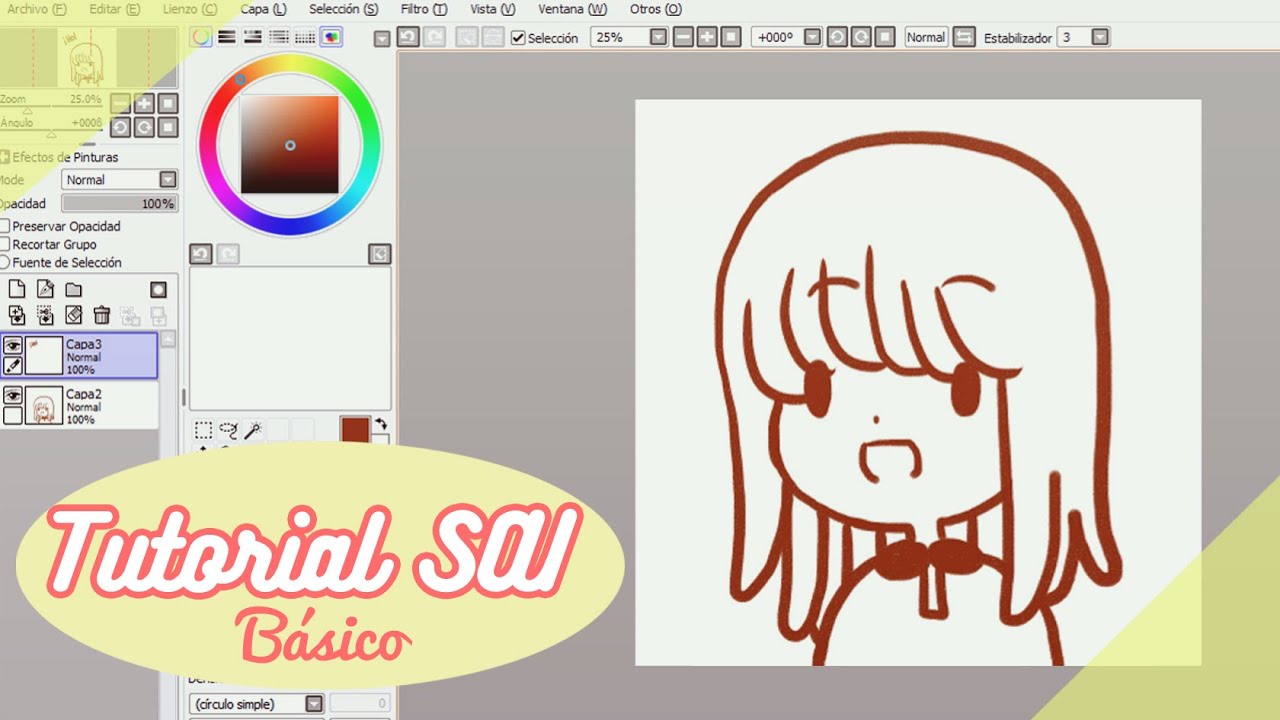Enable Preservar Opacidad

6,226
